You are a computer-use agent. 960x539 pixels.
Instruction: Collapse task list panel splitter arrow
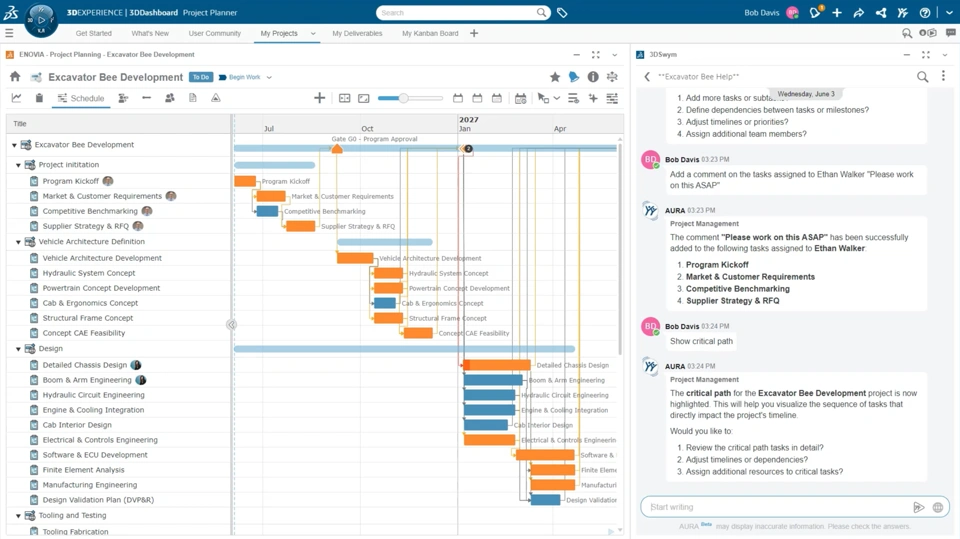pyautogui.click(x=231, y=325)
